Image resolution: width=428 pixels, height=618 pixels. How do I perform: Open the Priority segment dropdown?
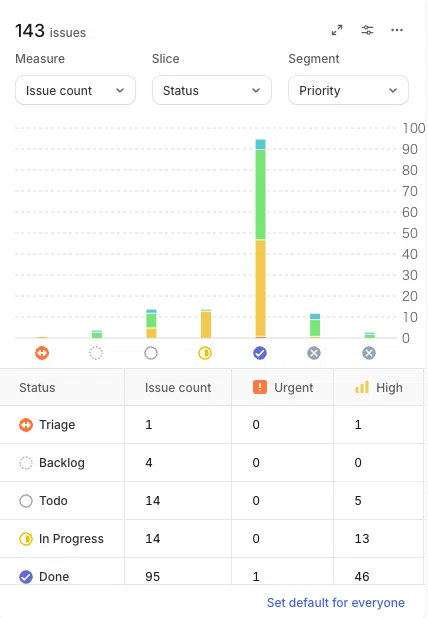pos(348,90)
